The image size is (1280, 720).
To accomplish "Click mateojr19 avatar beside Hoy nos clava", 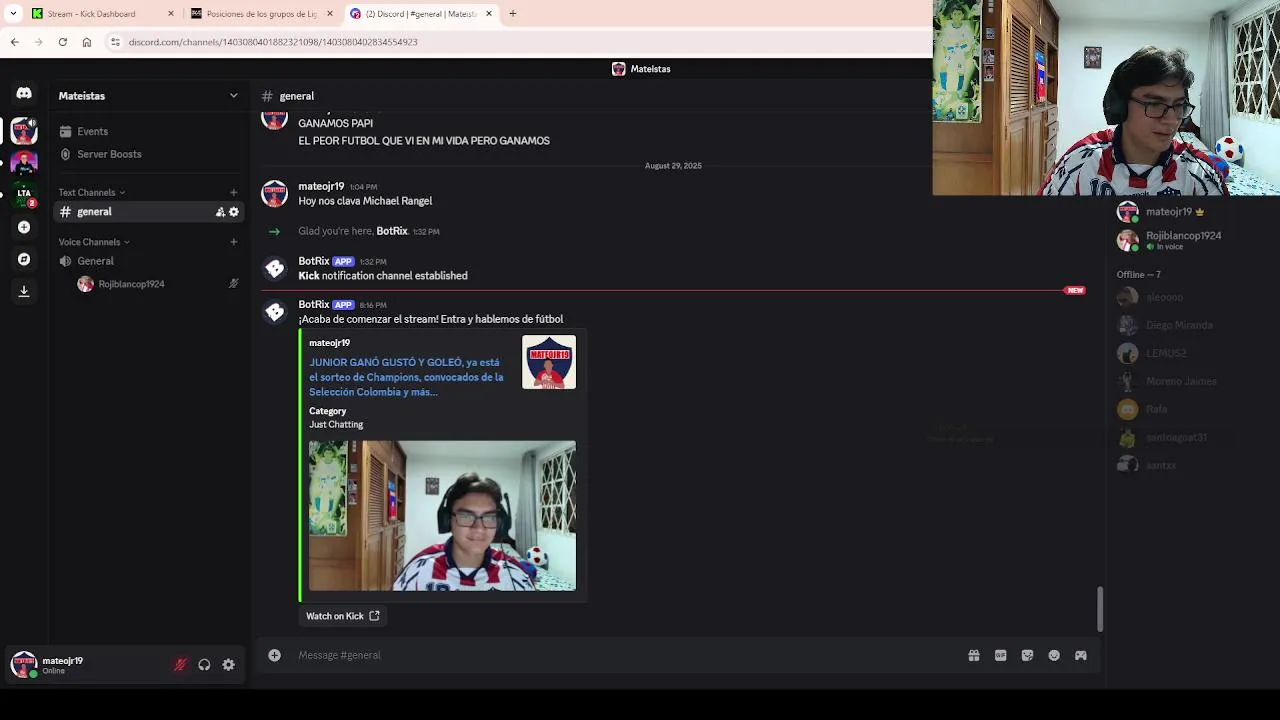I will (274, 194).
